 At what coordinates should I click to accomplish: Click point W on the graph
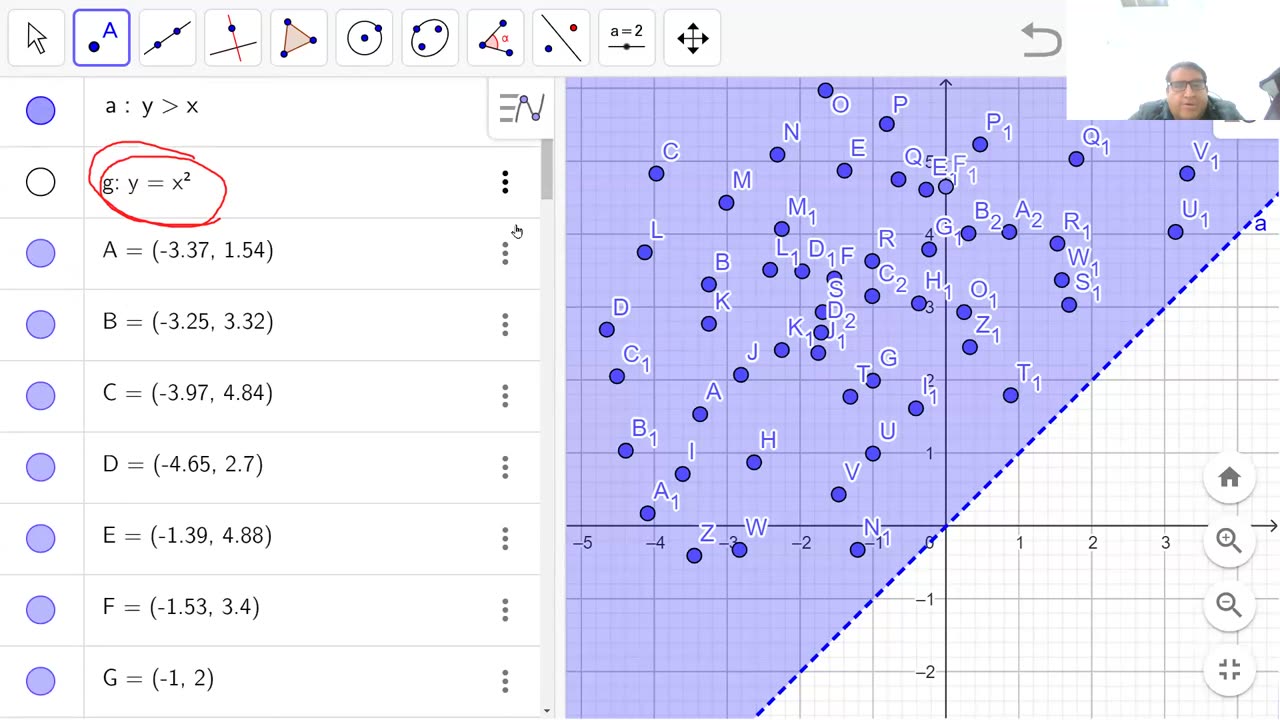(739, 549)
